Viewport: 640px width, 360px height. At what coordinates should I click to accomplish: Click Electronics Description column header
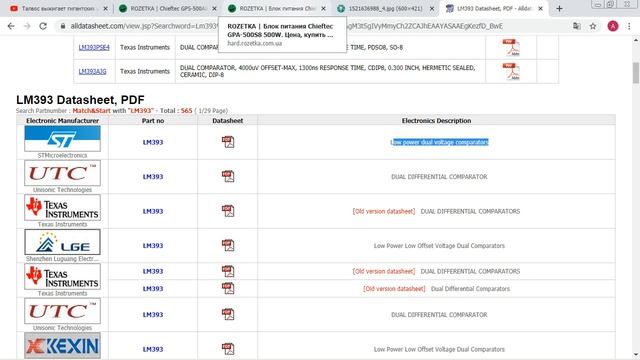[x=436, y=121]
